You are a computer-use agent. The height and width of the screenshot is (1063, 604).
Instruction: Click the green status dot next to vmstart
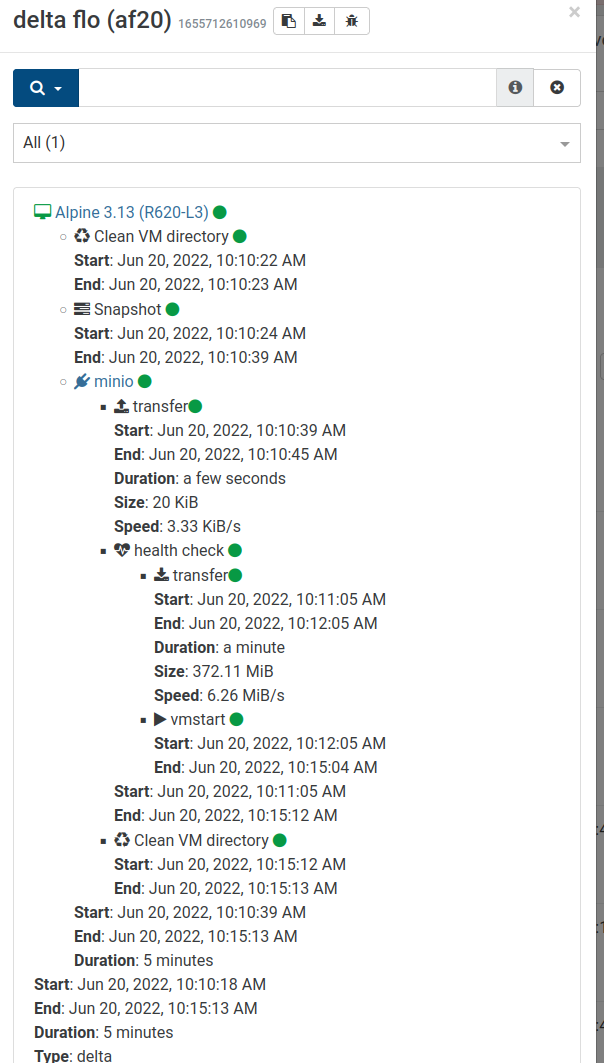(237, 719)
